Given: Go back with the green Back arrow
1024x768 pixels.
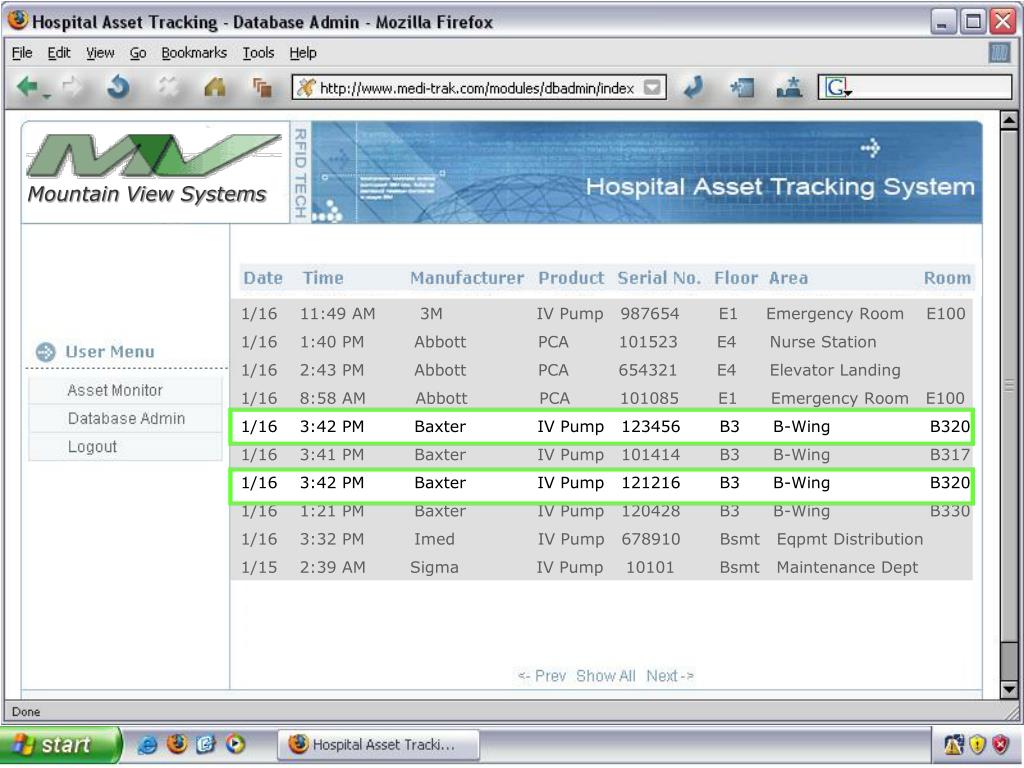Looking at the screenshot, I should 27,86.
